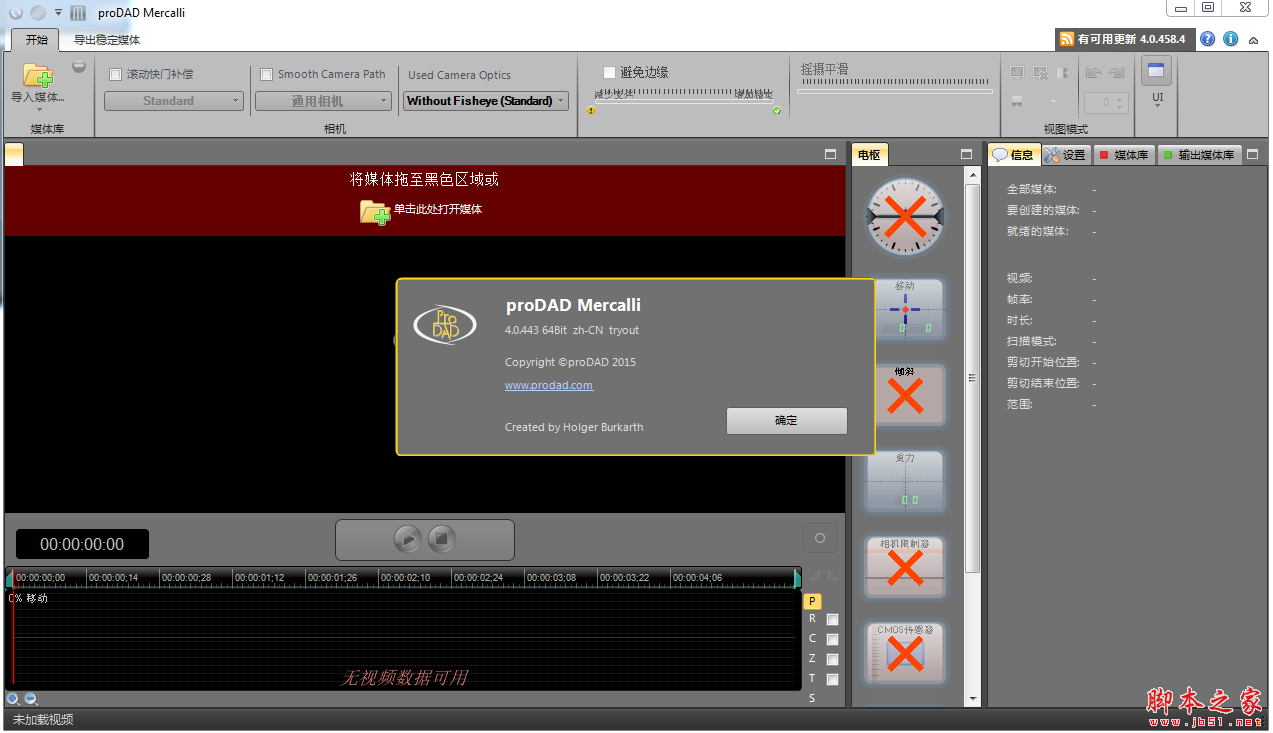
Task: Toggle the T track checkbox
Action: tap(832, 680)
